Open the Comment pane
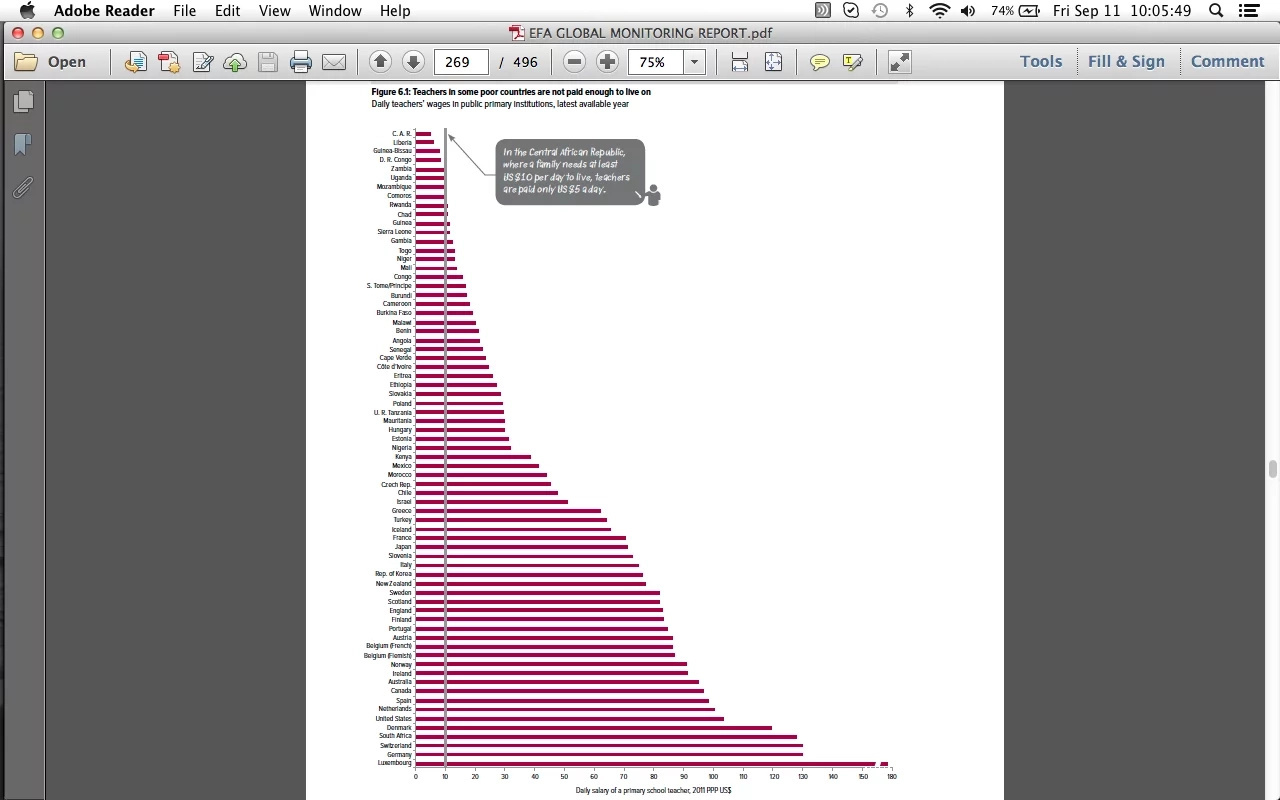Screen dimensions: 1280x800 point(1227,62)
